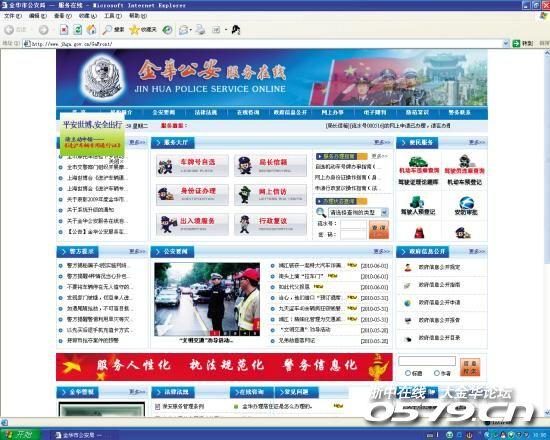550x440 pixels.
Task: Expand 更多>> in 便民服务 header
Action: pyautogui.click(x=477, y=142)
